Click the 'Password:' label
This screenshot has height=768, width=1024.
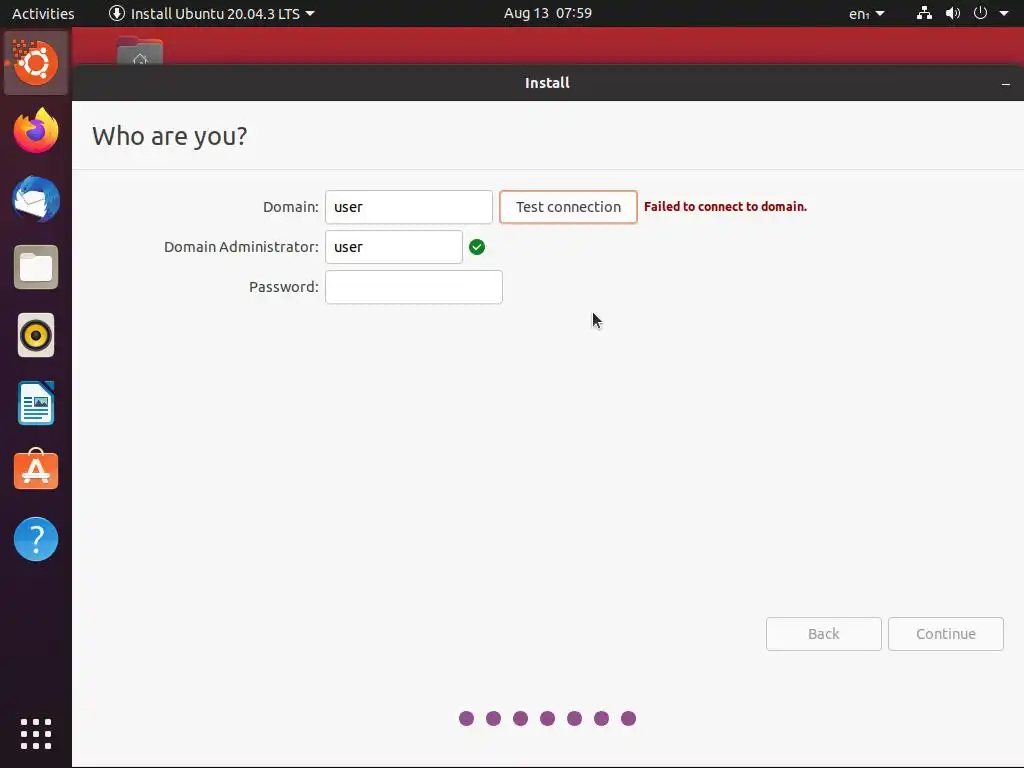[x=283, y=287]
